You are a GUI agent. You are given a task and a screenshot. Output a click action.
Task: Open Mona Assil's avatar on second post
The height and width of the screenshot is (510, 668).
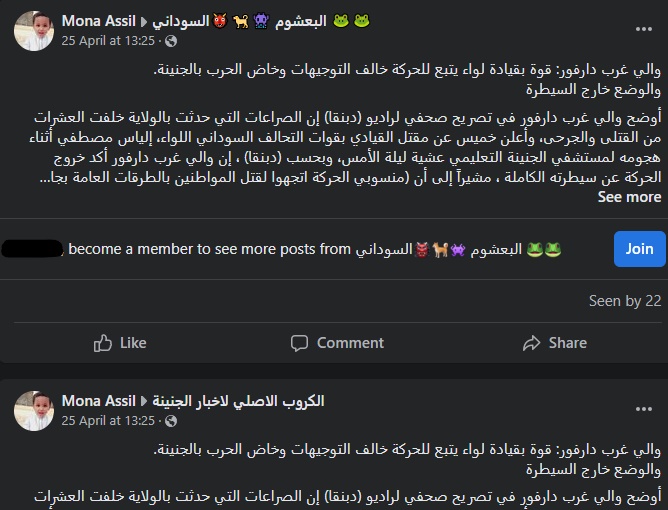34,410
